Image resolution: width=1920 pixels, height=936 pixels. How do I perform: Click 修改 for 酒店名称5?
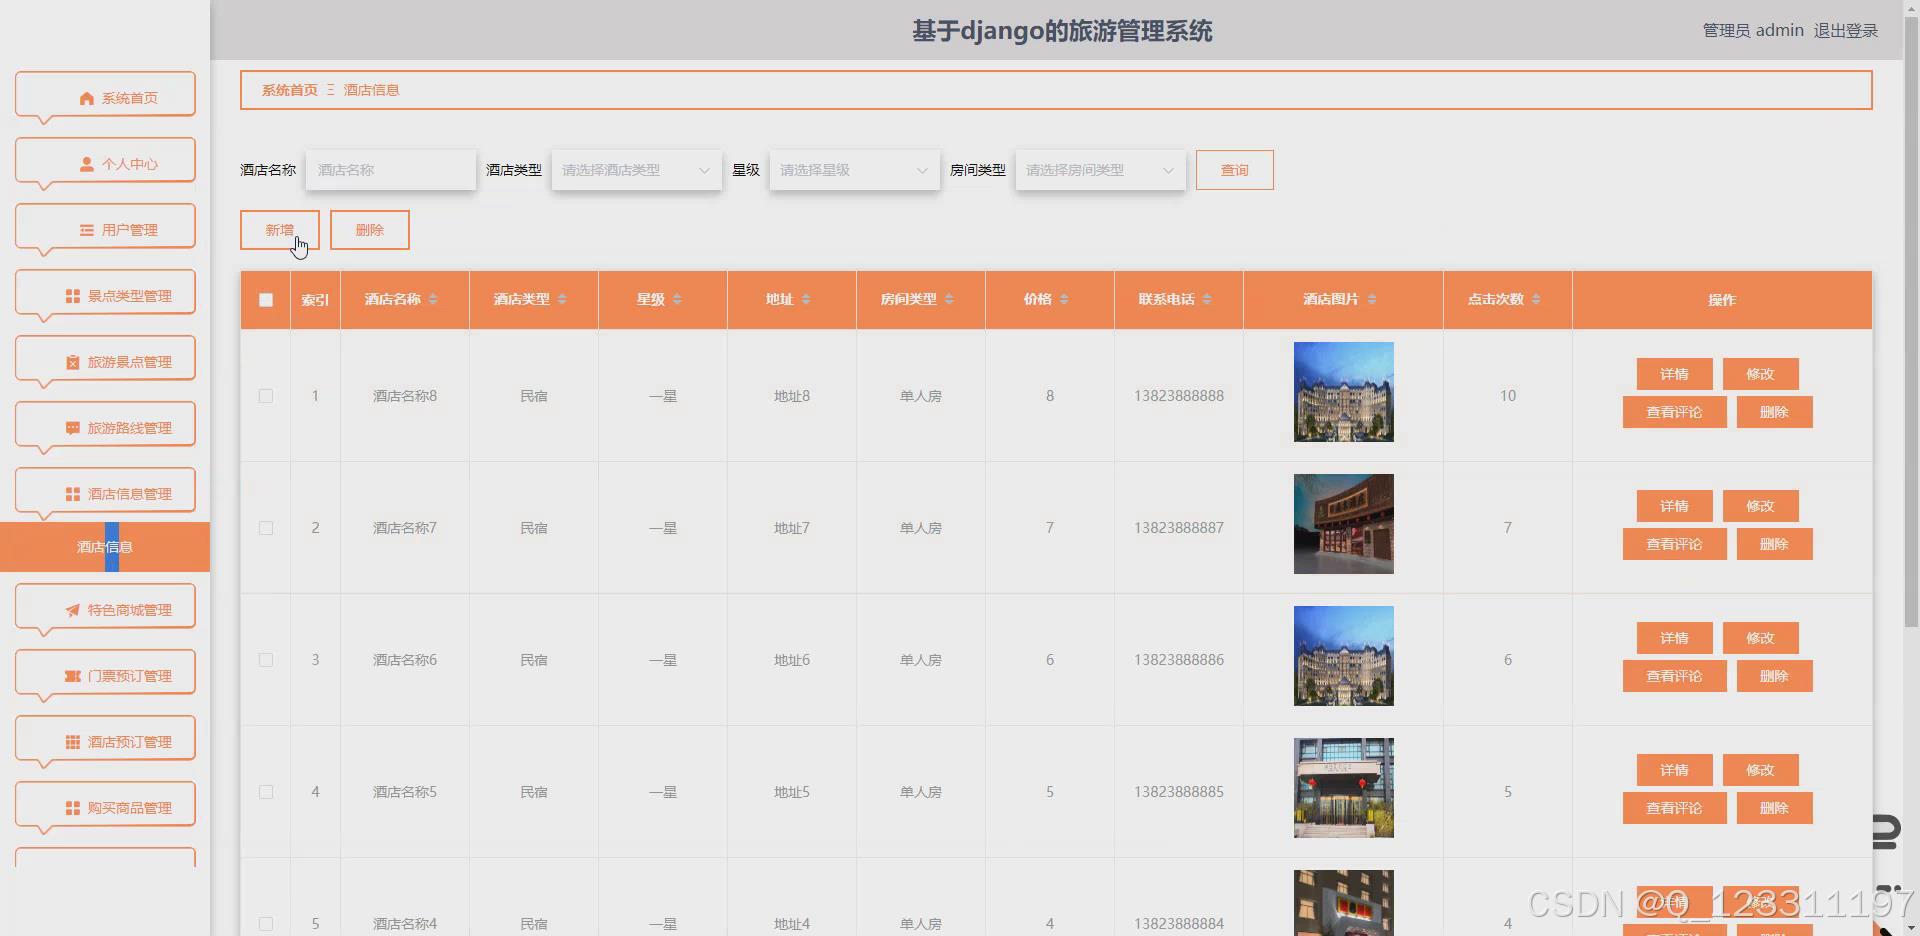pyautogui.click(x=1760, y=770)
